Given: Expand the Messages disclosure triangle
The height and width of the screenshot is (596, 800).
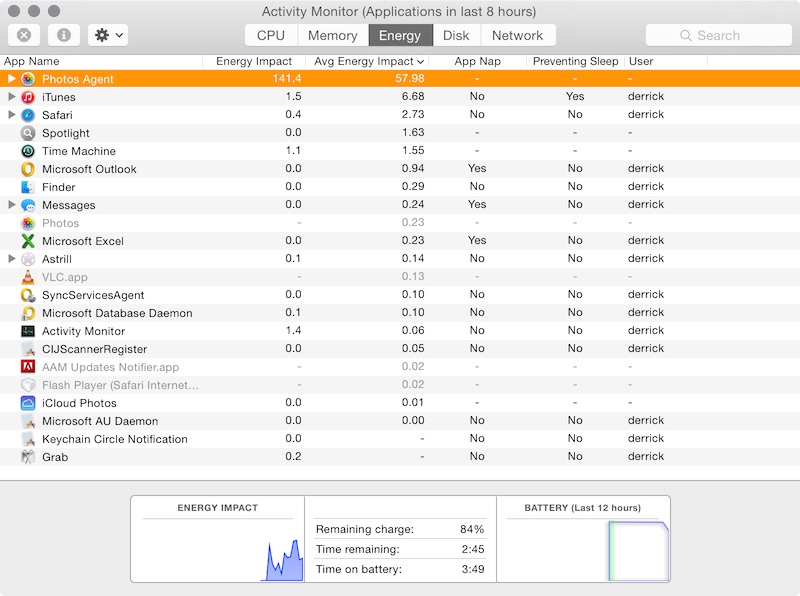Looking at the screenshot, I should (12, 205).
